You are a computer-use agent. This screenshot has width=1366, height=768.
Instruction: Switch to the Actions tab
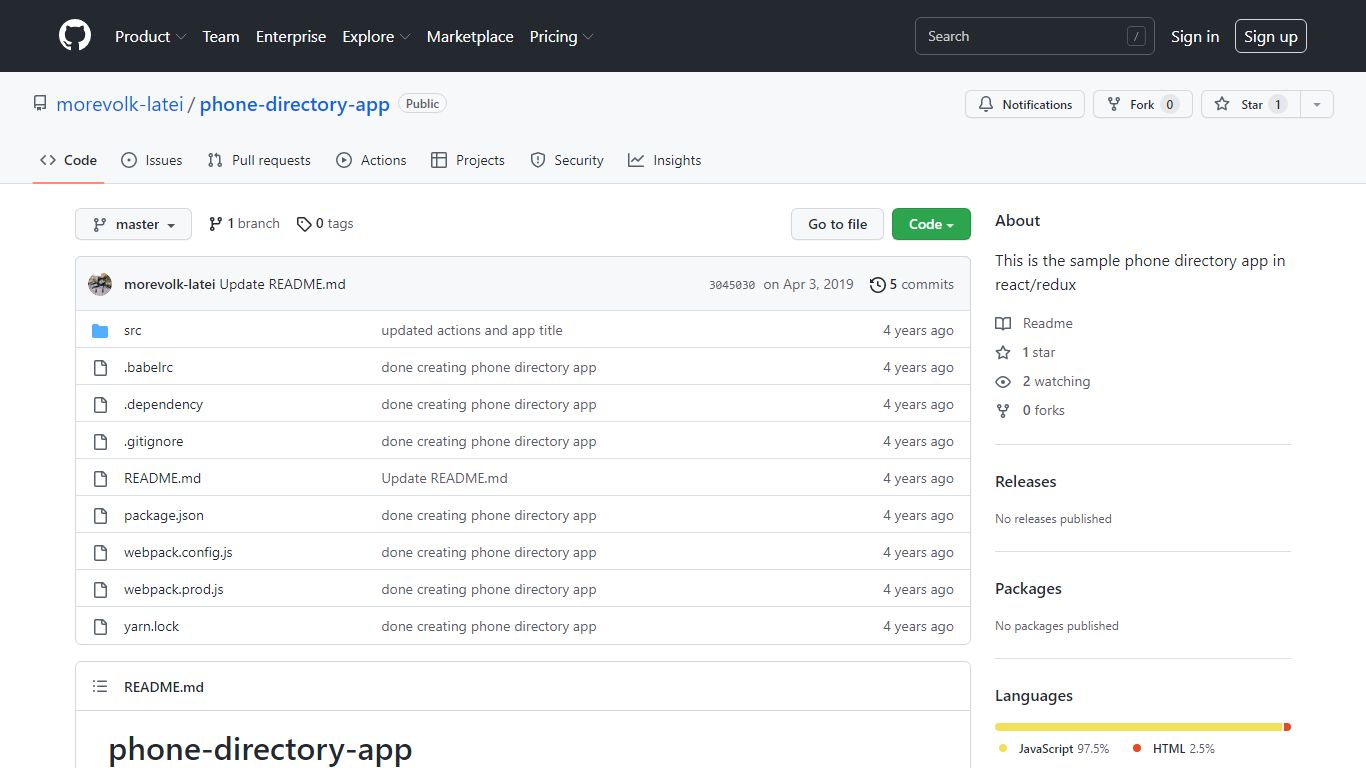coord(371,160)
